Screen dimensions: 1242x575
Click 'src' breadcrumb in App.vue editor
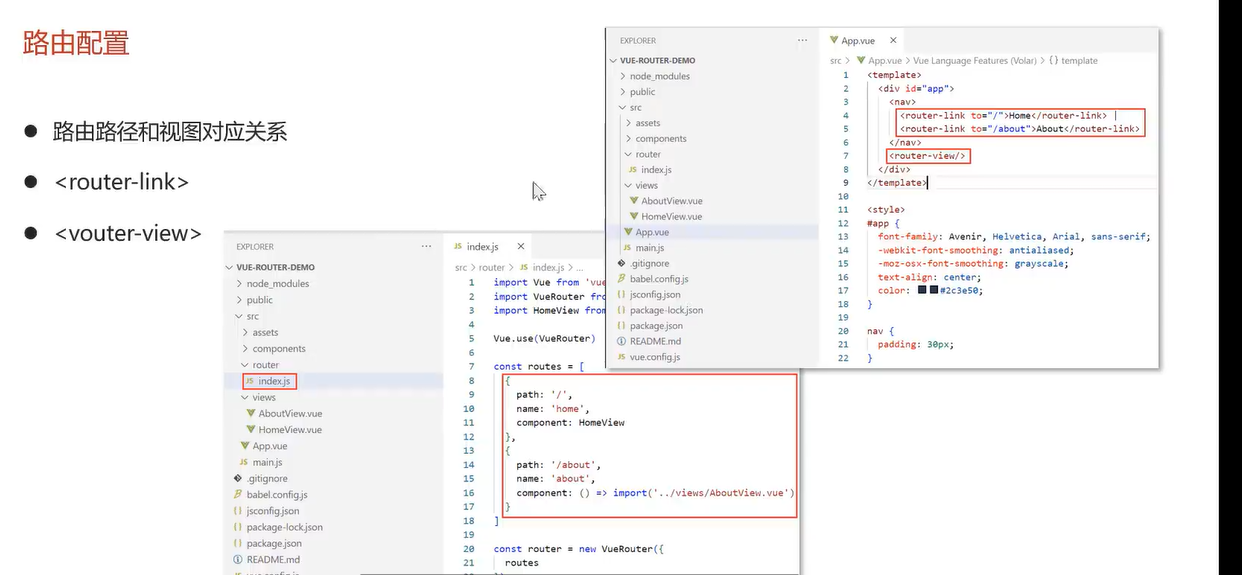point(836,60)
